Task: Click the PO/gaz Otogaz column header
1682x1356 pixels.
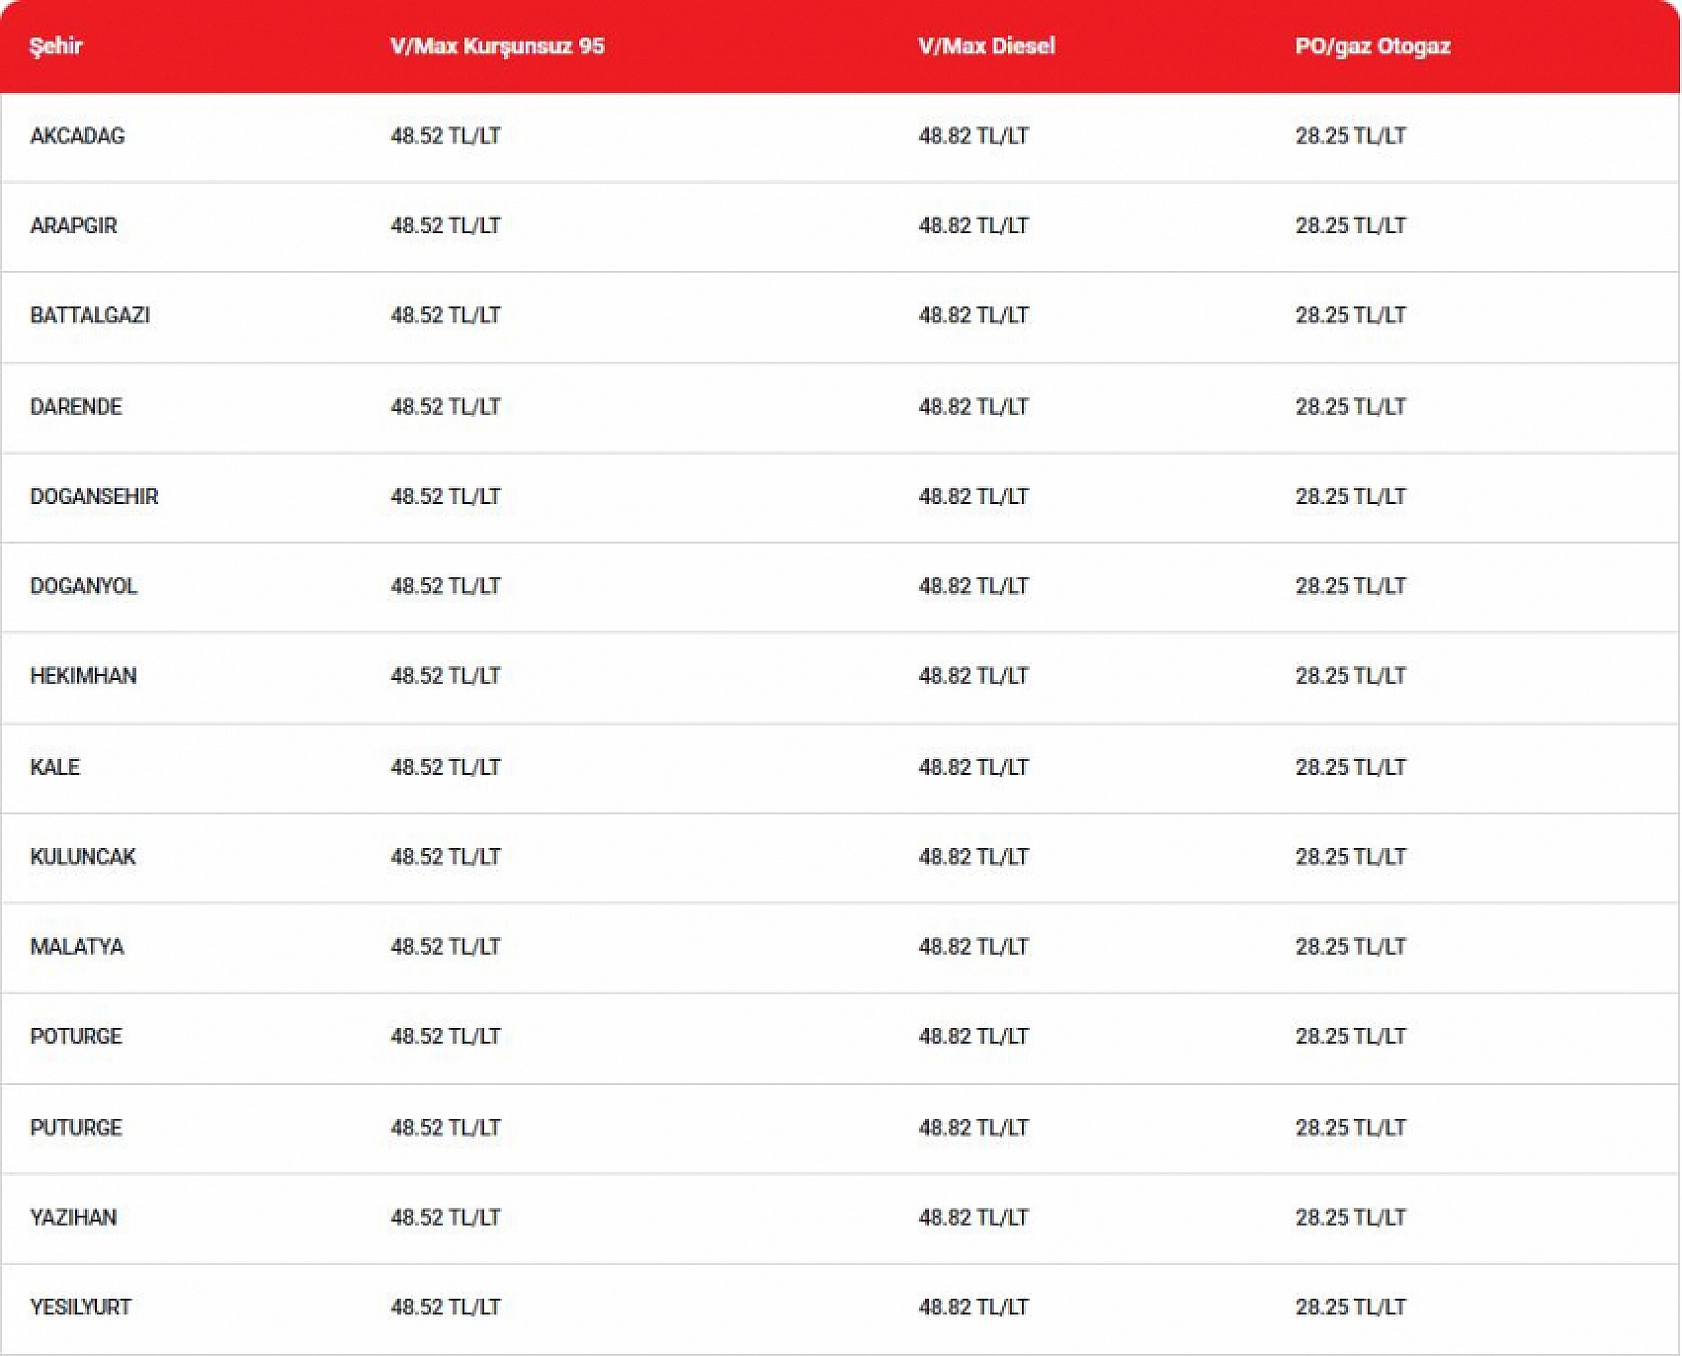Action: tap(1372, 46)
